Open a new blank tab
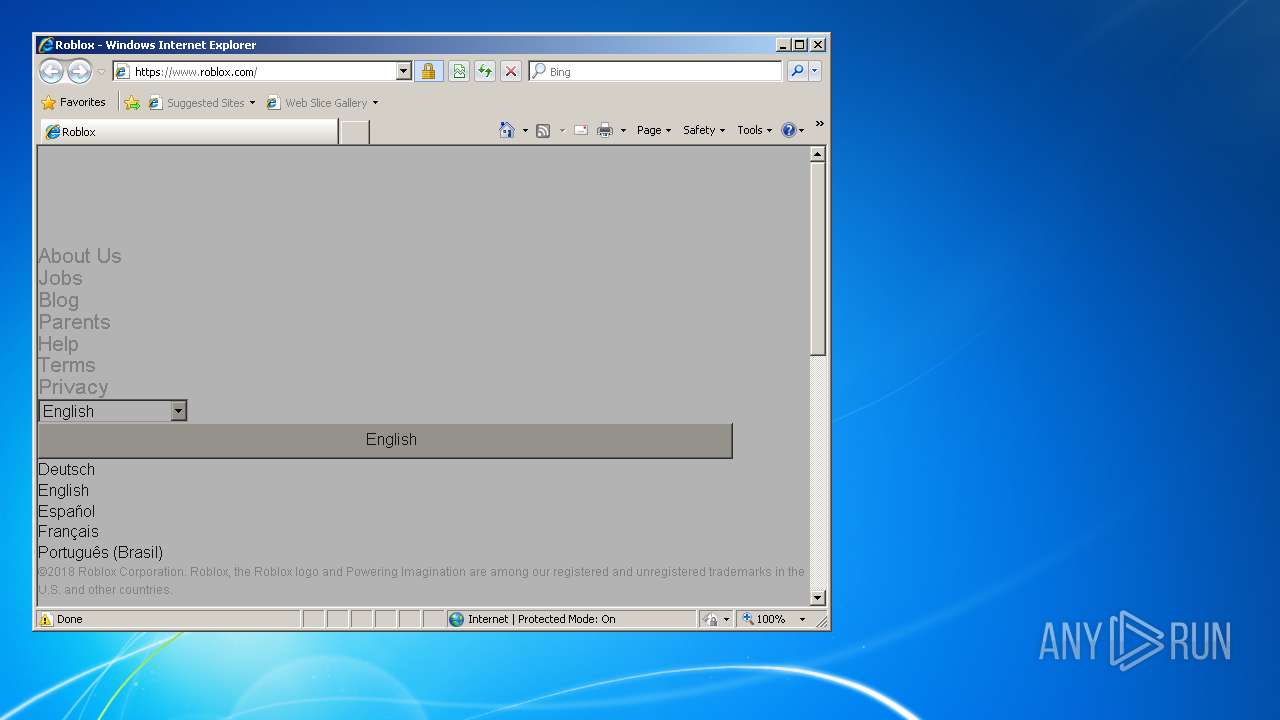1280x720 pixels. click(x=354, y=132)
